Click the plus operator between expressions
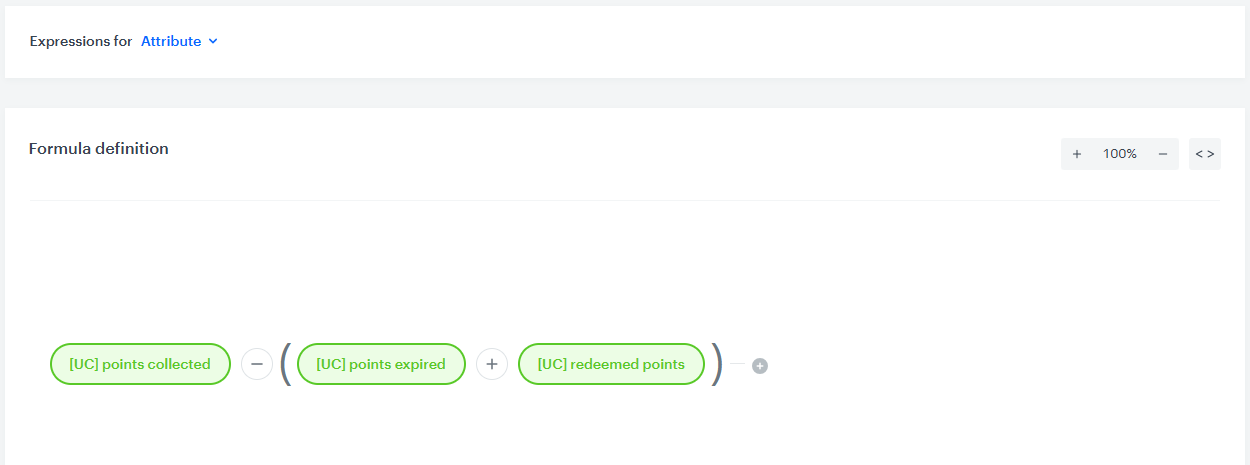The height and width of the screenshot is (465, 1250). click(492, 364)
